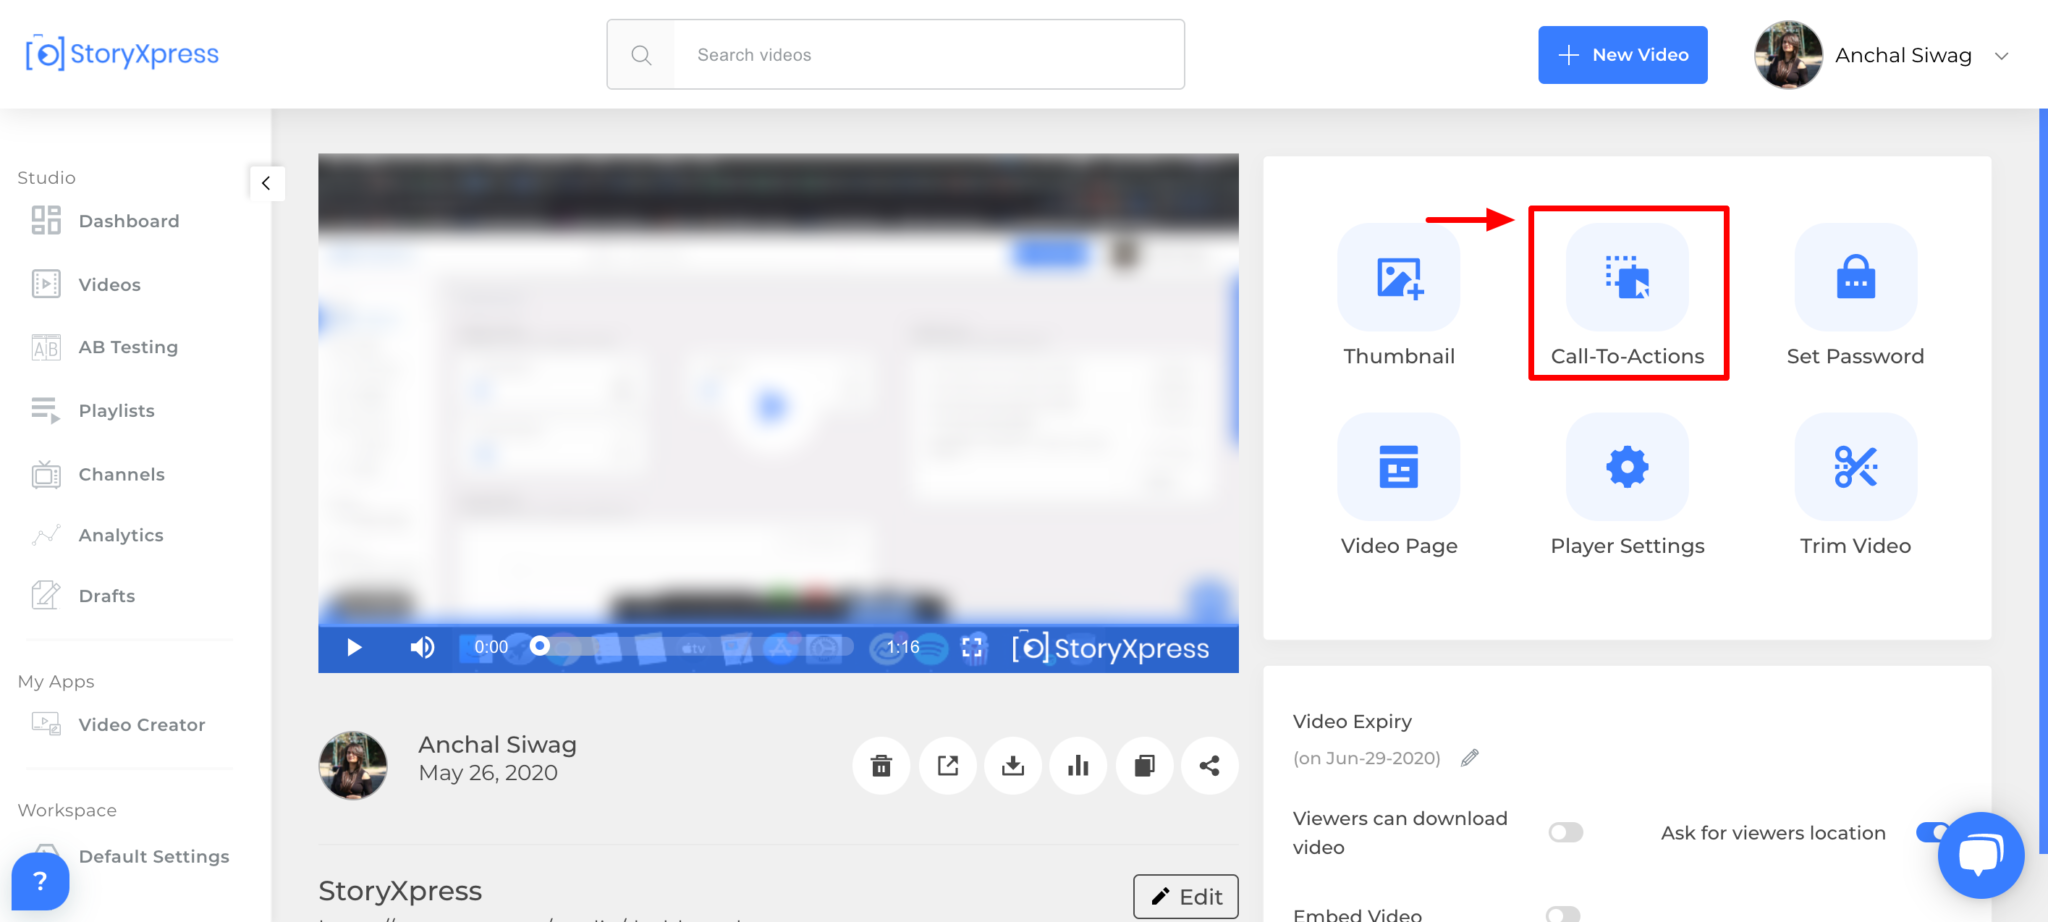
Task: Open the Video Page settings icon
Action: pos(1398,467)
